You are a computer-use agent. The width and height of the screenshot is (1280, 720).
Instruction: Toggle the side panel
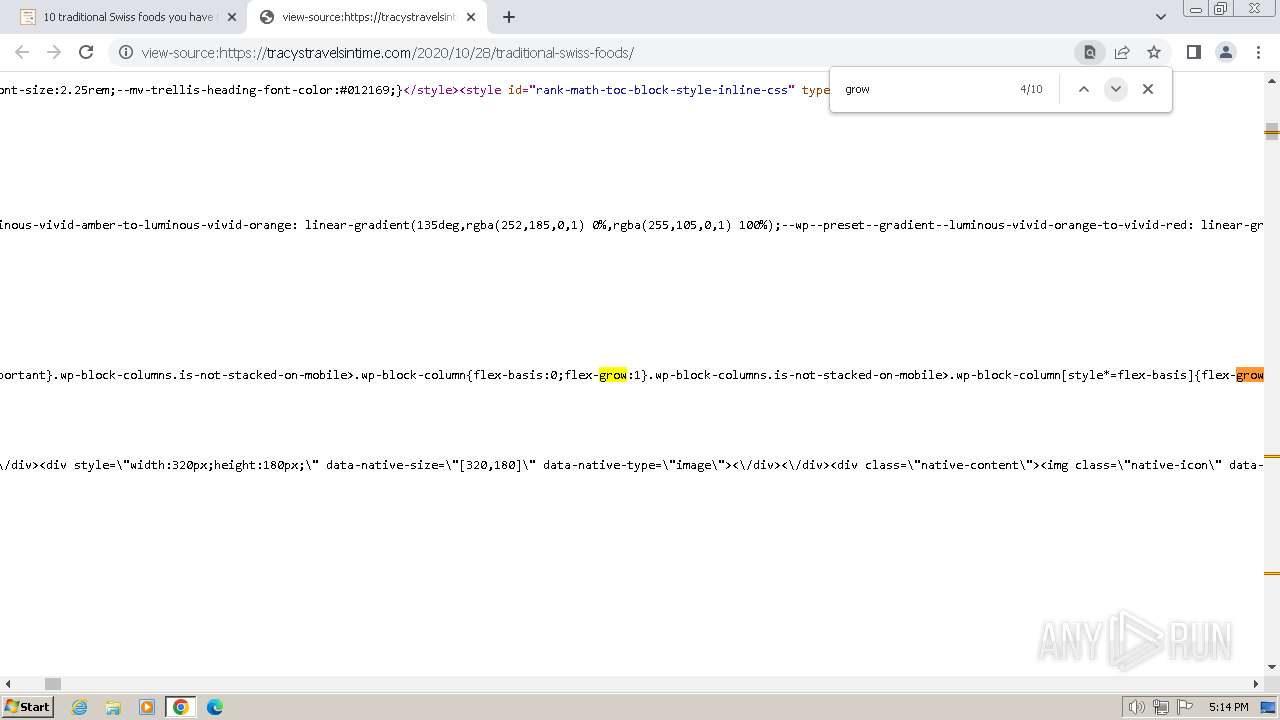[x=1193, y=52]
